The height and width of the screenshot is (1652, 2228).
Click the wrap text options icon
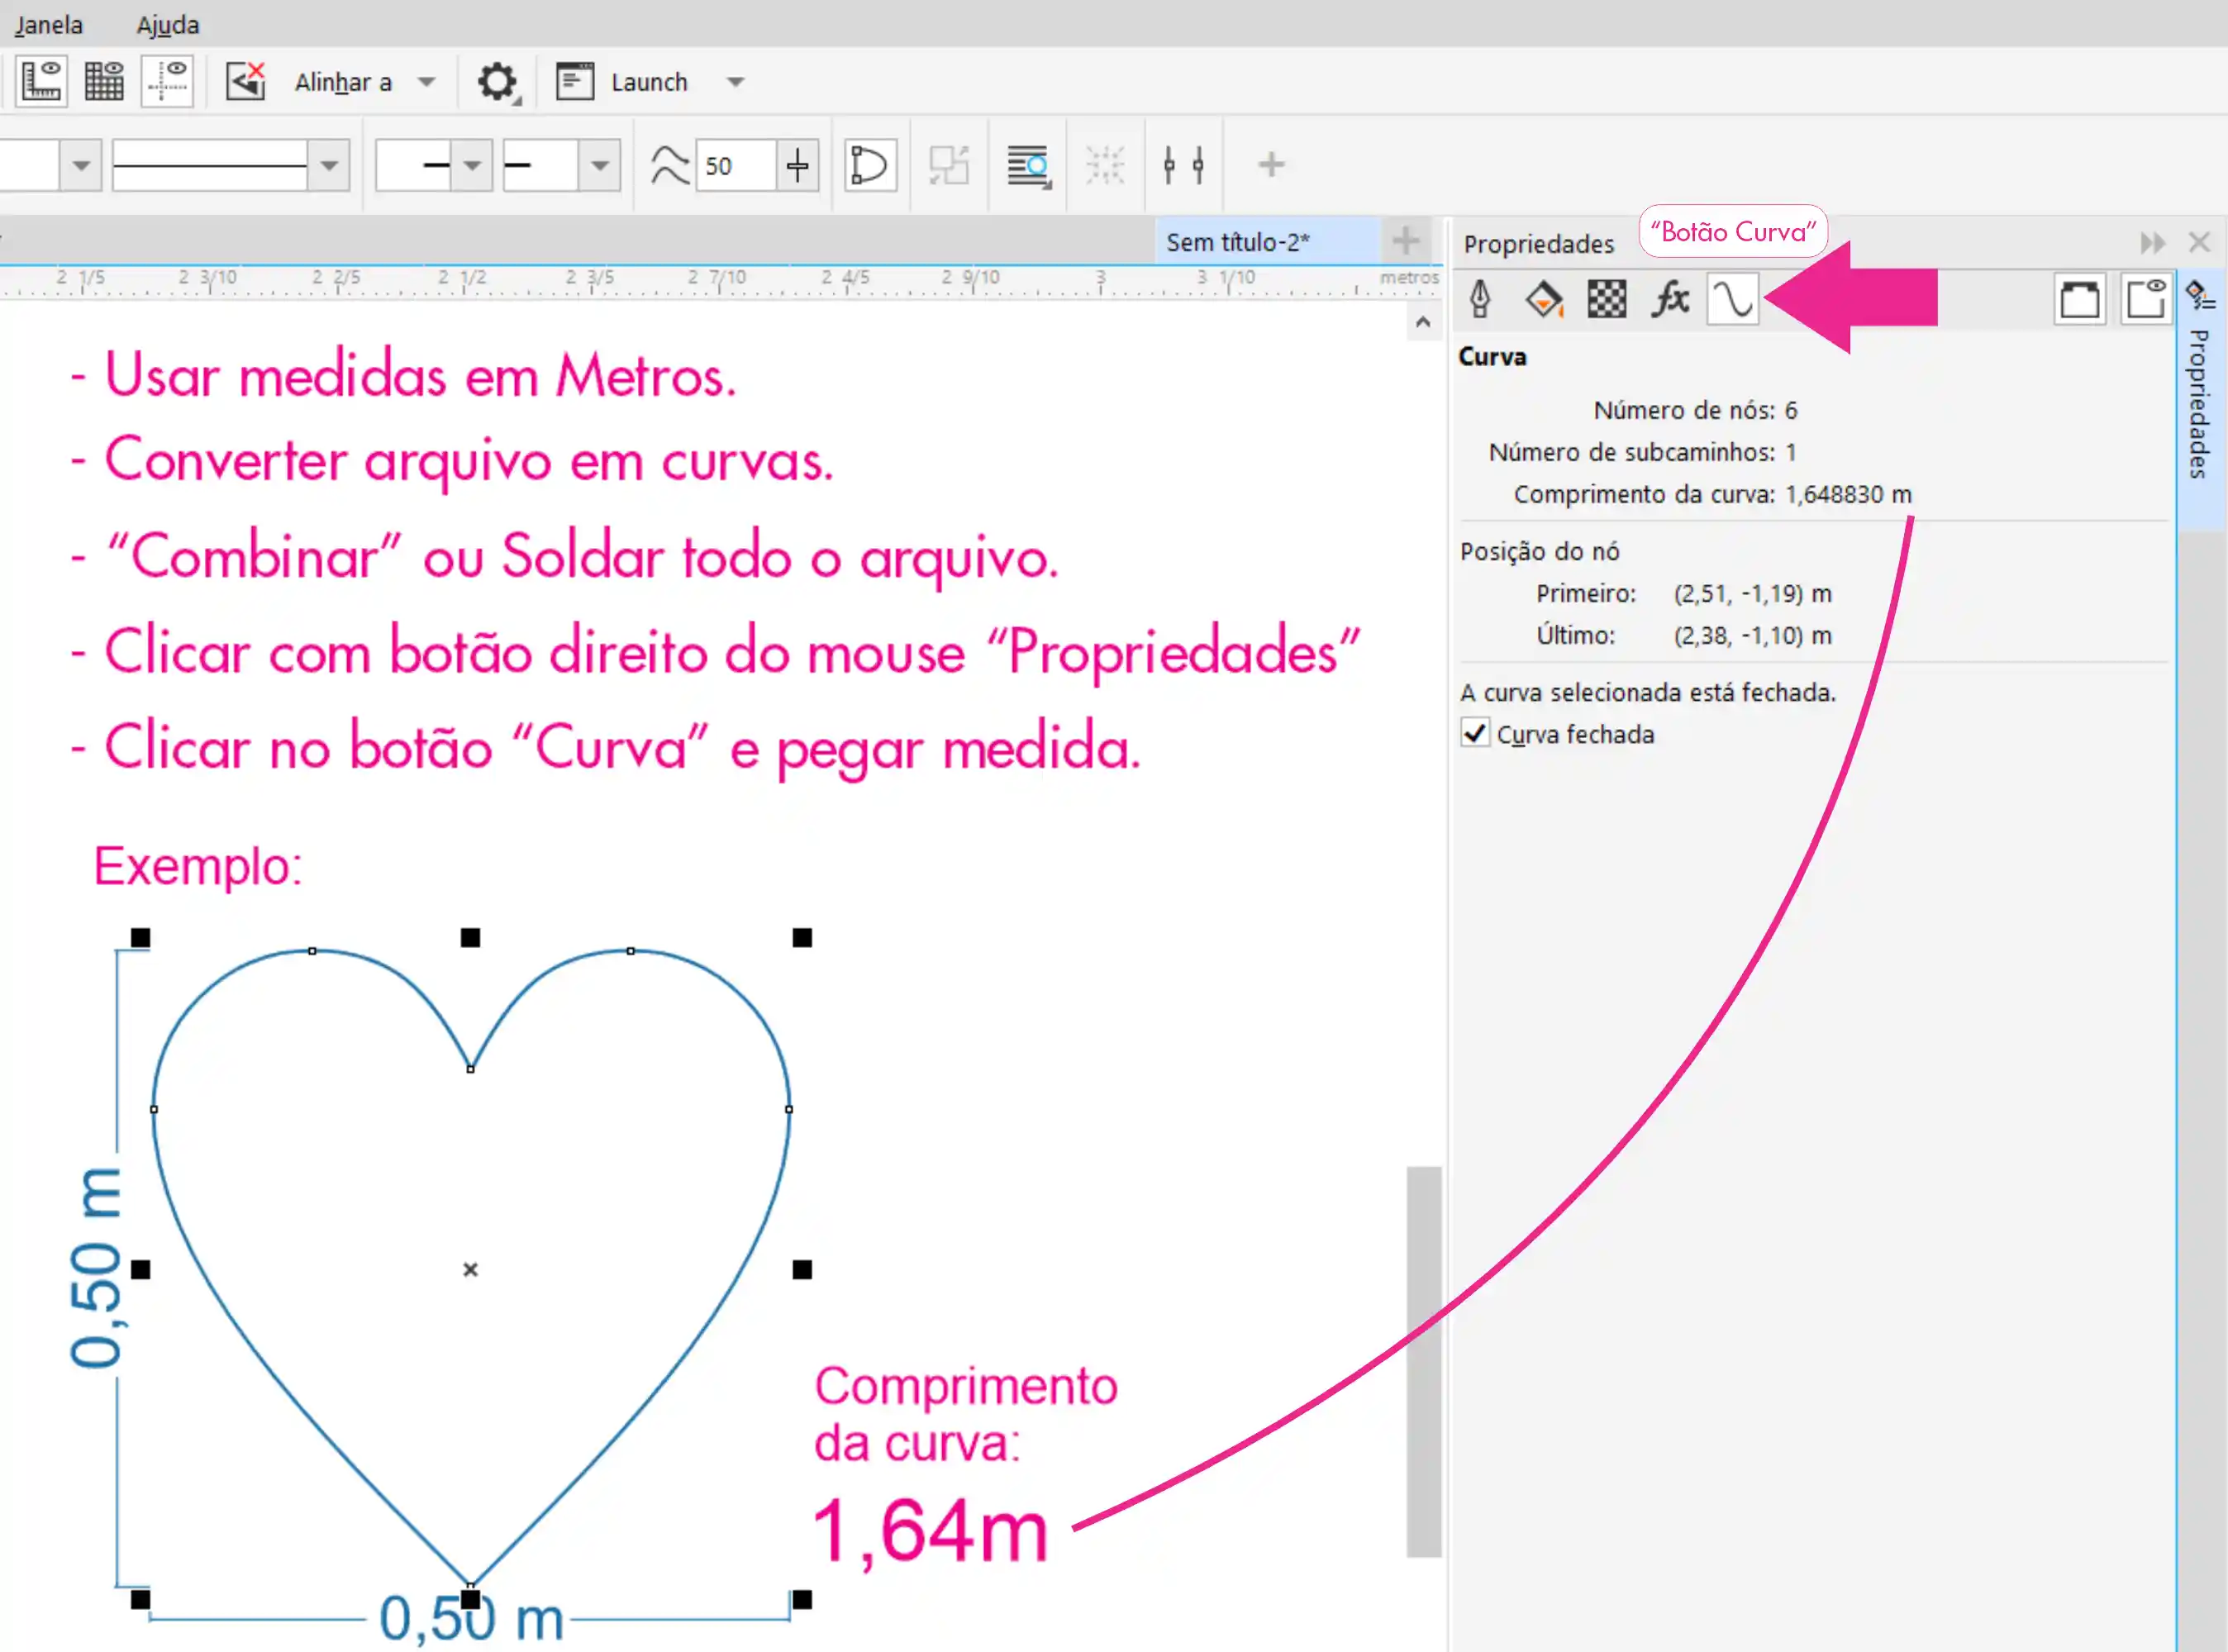click(x=1028, y=165)
